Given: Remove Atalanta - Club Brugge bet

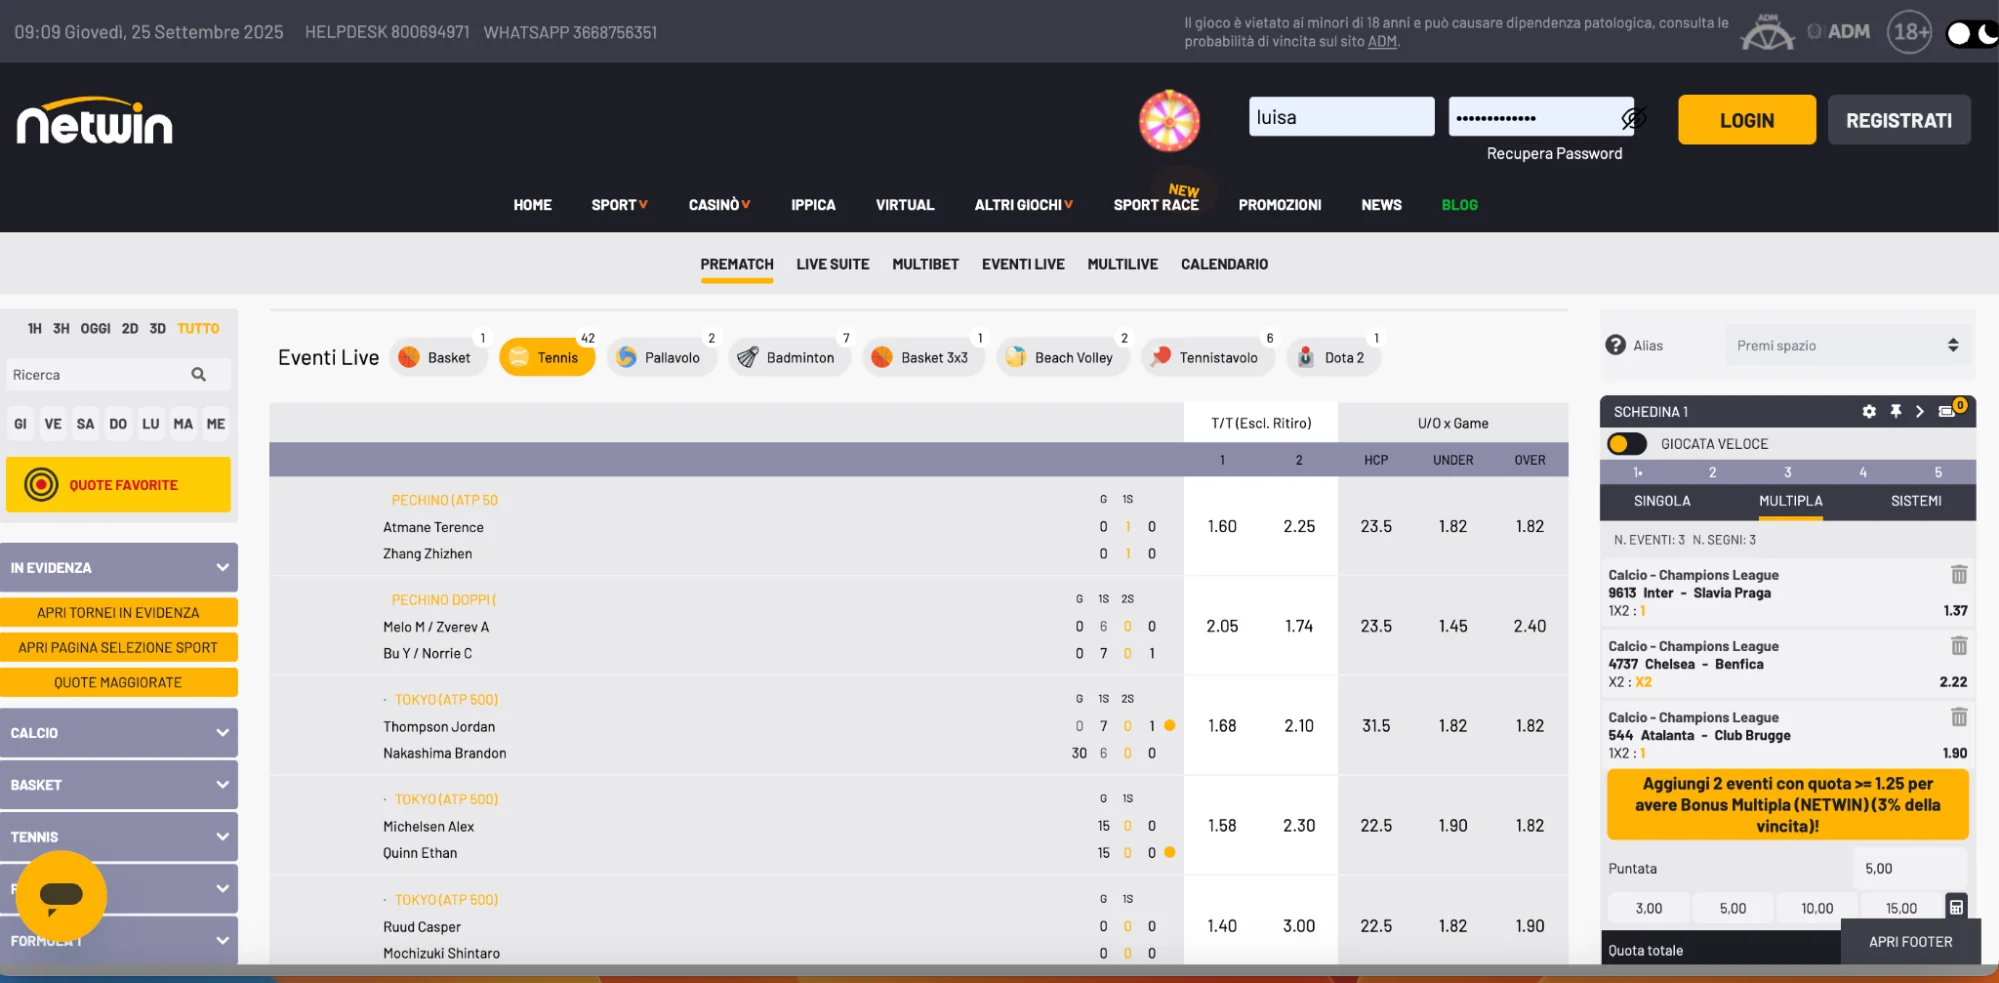Looking at the screenshot, I should pos(1958,717).
